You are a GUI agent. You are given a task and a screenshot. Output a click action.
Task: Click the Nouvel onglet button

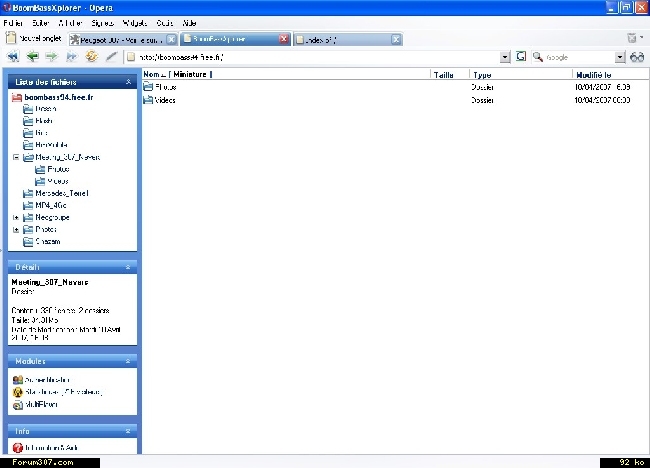34,39
